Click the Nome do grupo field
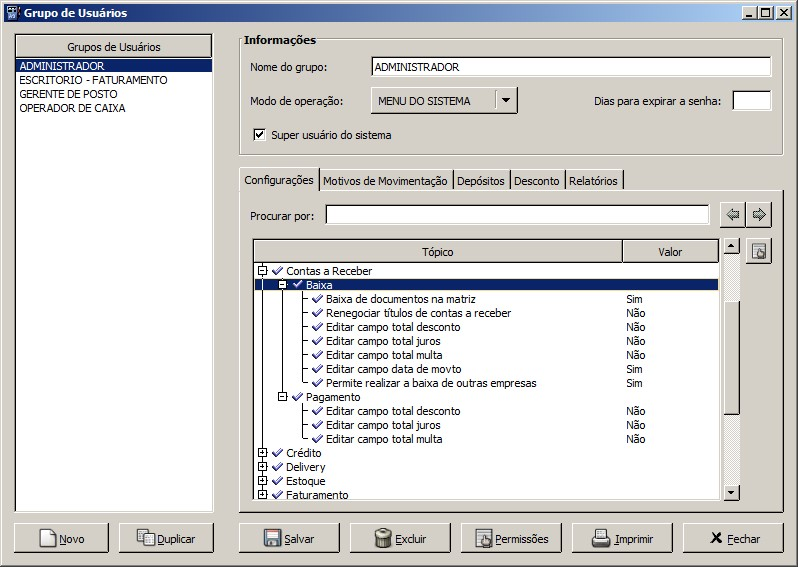The width and height of the screenshot is (798, 567). [x=571, y=67]
